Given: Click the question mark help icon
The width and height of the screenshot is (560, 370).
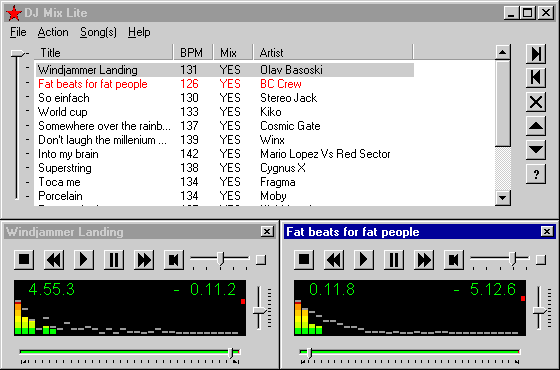Looking at the screenshot, I should (536, 174).
